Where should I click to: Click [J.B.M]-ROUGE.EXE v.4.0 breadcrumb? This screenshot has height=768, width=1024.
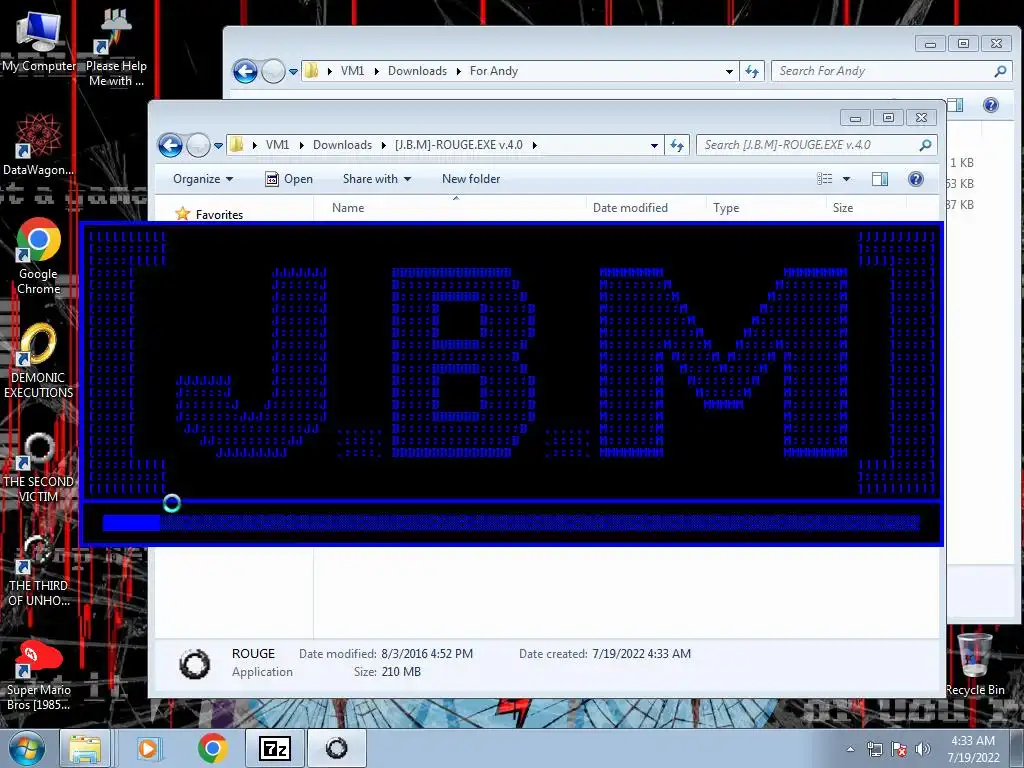point(458,145)
